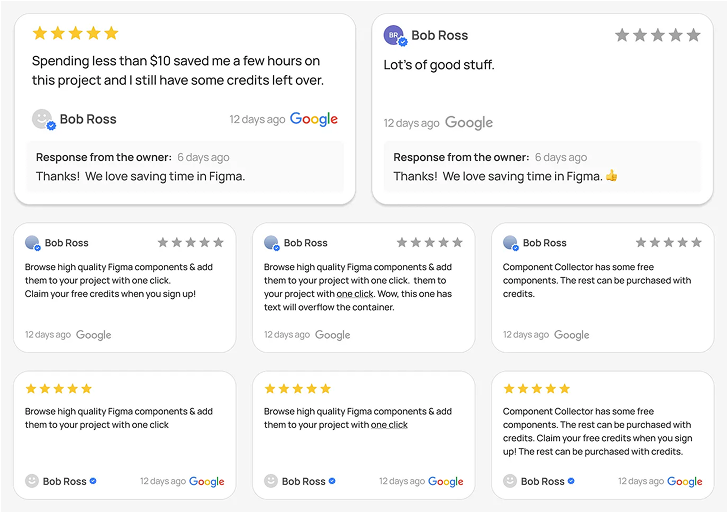Click Bob Ross name in "text will overflow" card

coord(306,243)
